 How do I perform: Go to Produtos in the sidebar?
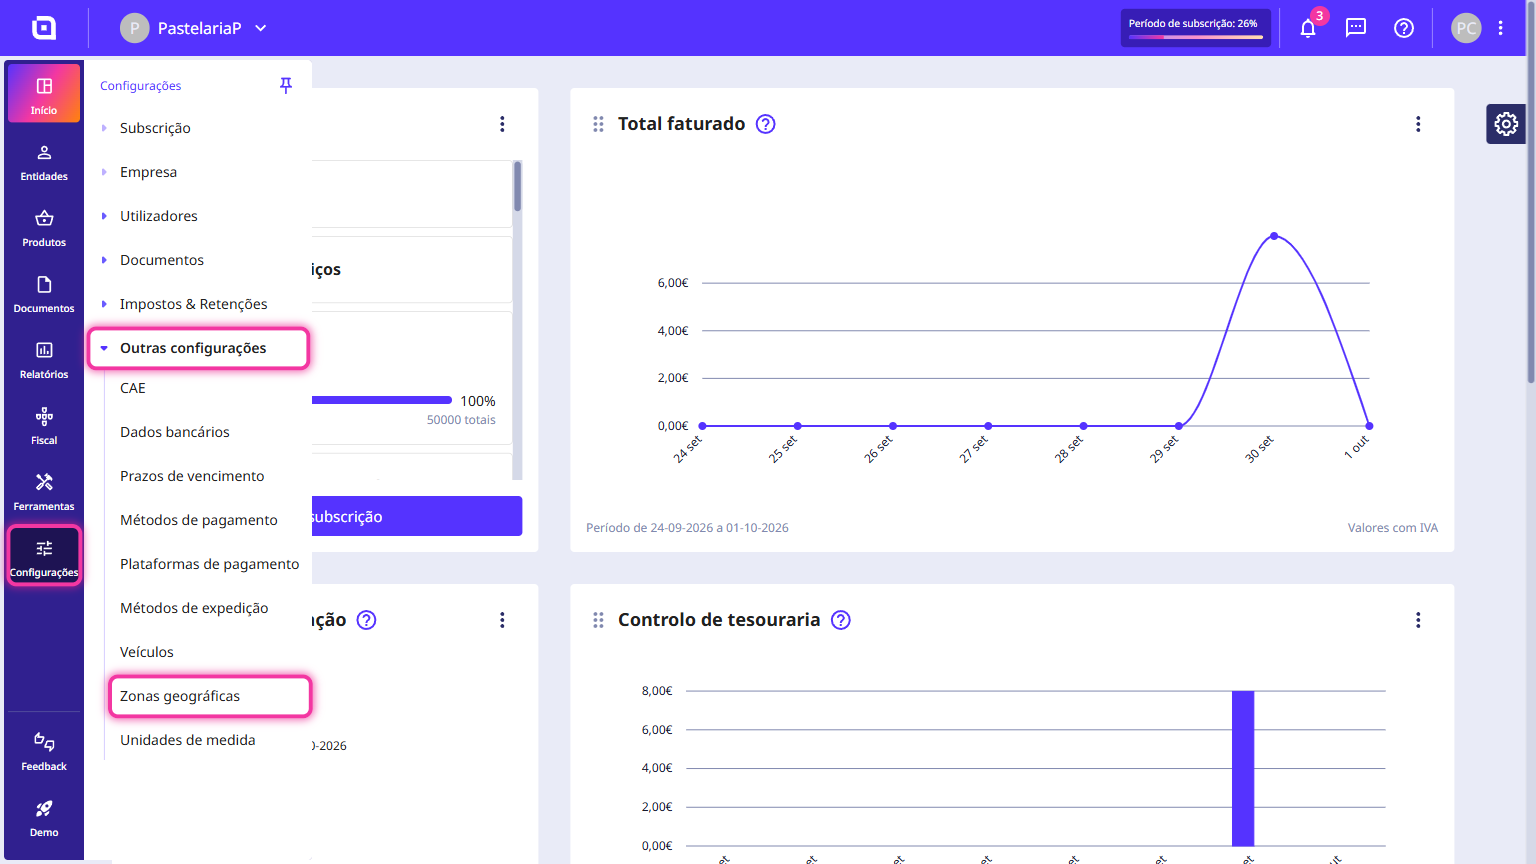coord(44,228)
